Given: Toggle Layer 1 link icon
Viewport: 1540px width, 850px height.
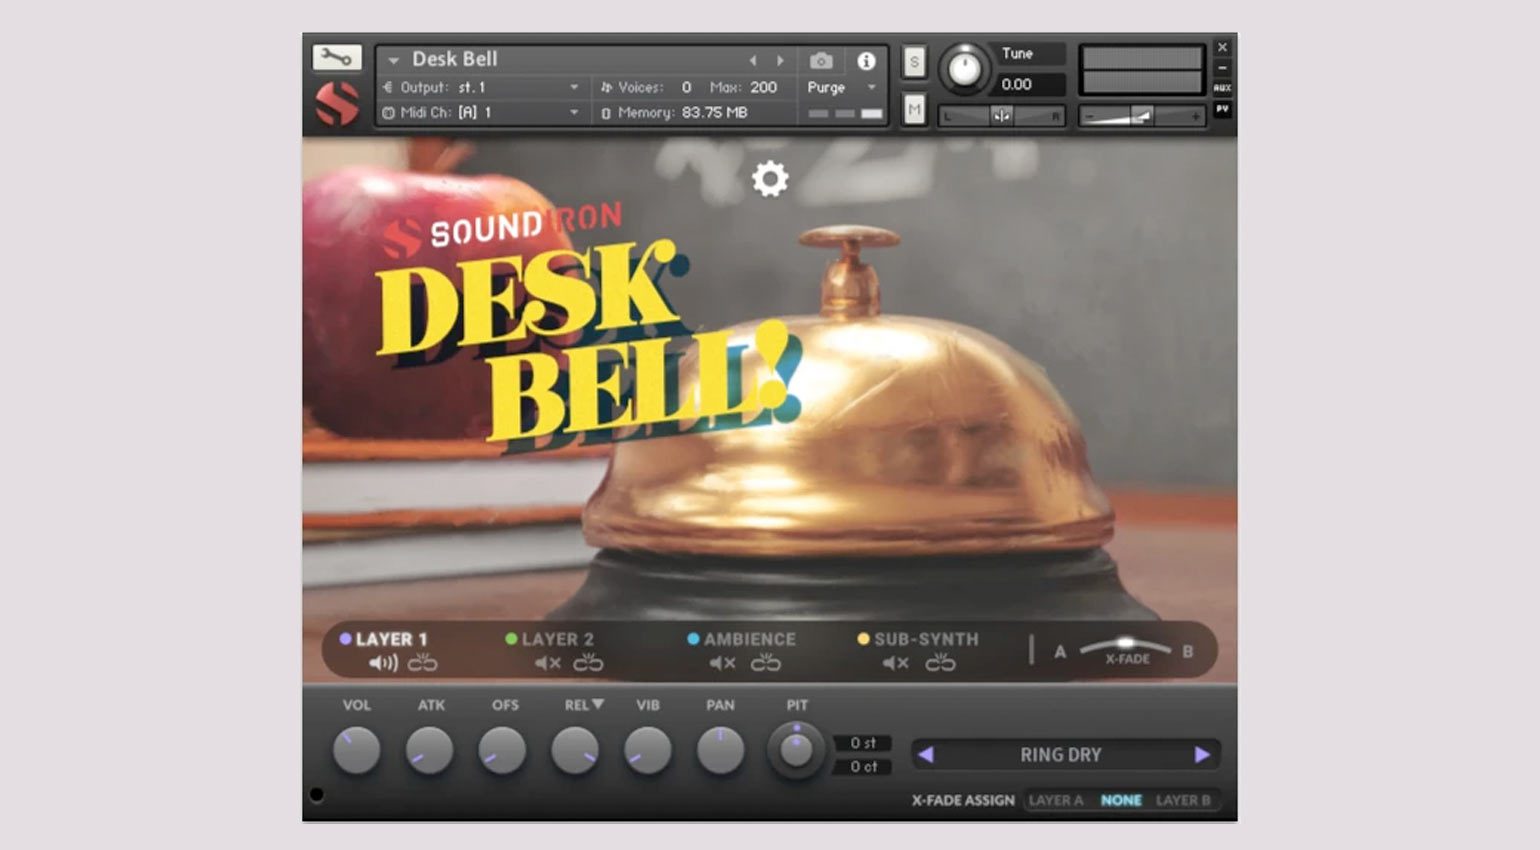Looking at the screenshot, I should [422, 662].
